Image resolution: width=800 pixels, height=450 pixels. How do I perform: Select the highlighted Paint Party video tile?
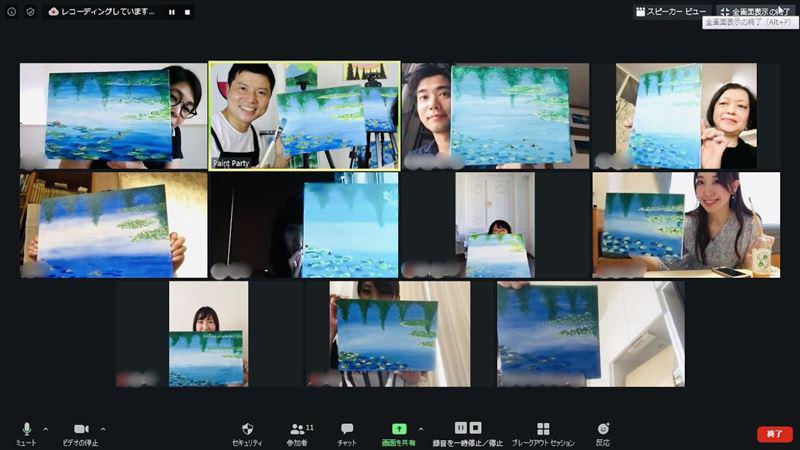pos(304,116)
